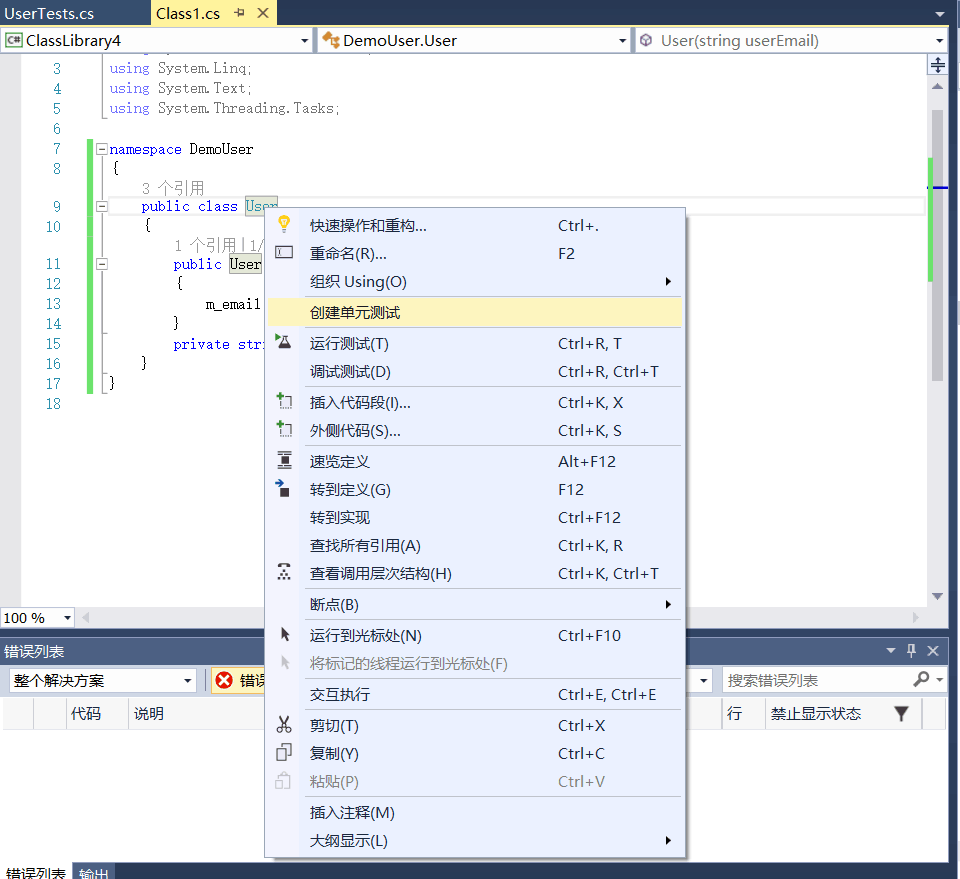The width and height of the screenshot is (960, 879).
Task: Click the 插入代码段 snippet icon
Action: click(284, 402)
